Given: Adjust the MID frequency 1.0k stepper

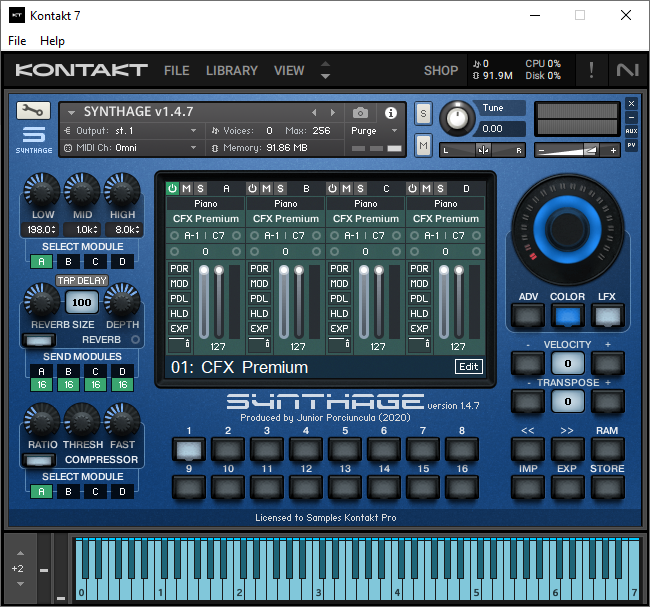Looking at the screenshot, I should pyautogui.click(x=82, y=229).
